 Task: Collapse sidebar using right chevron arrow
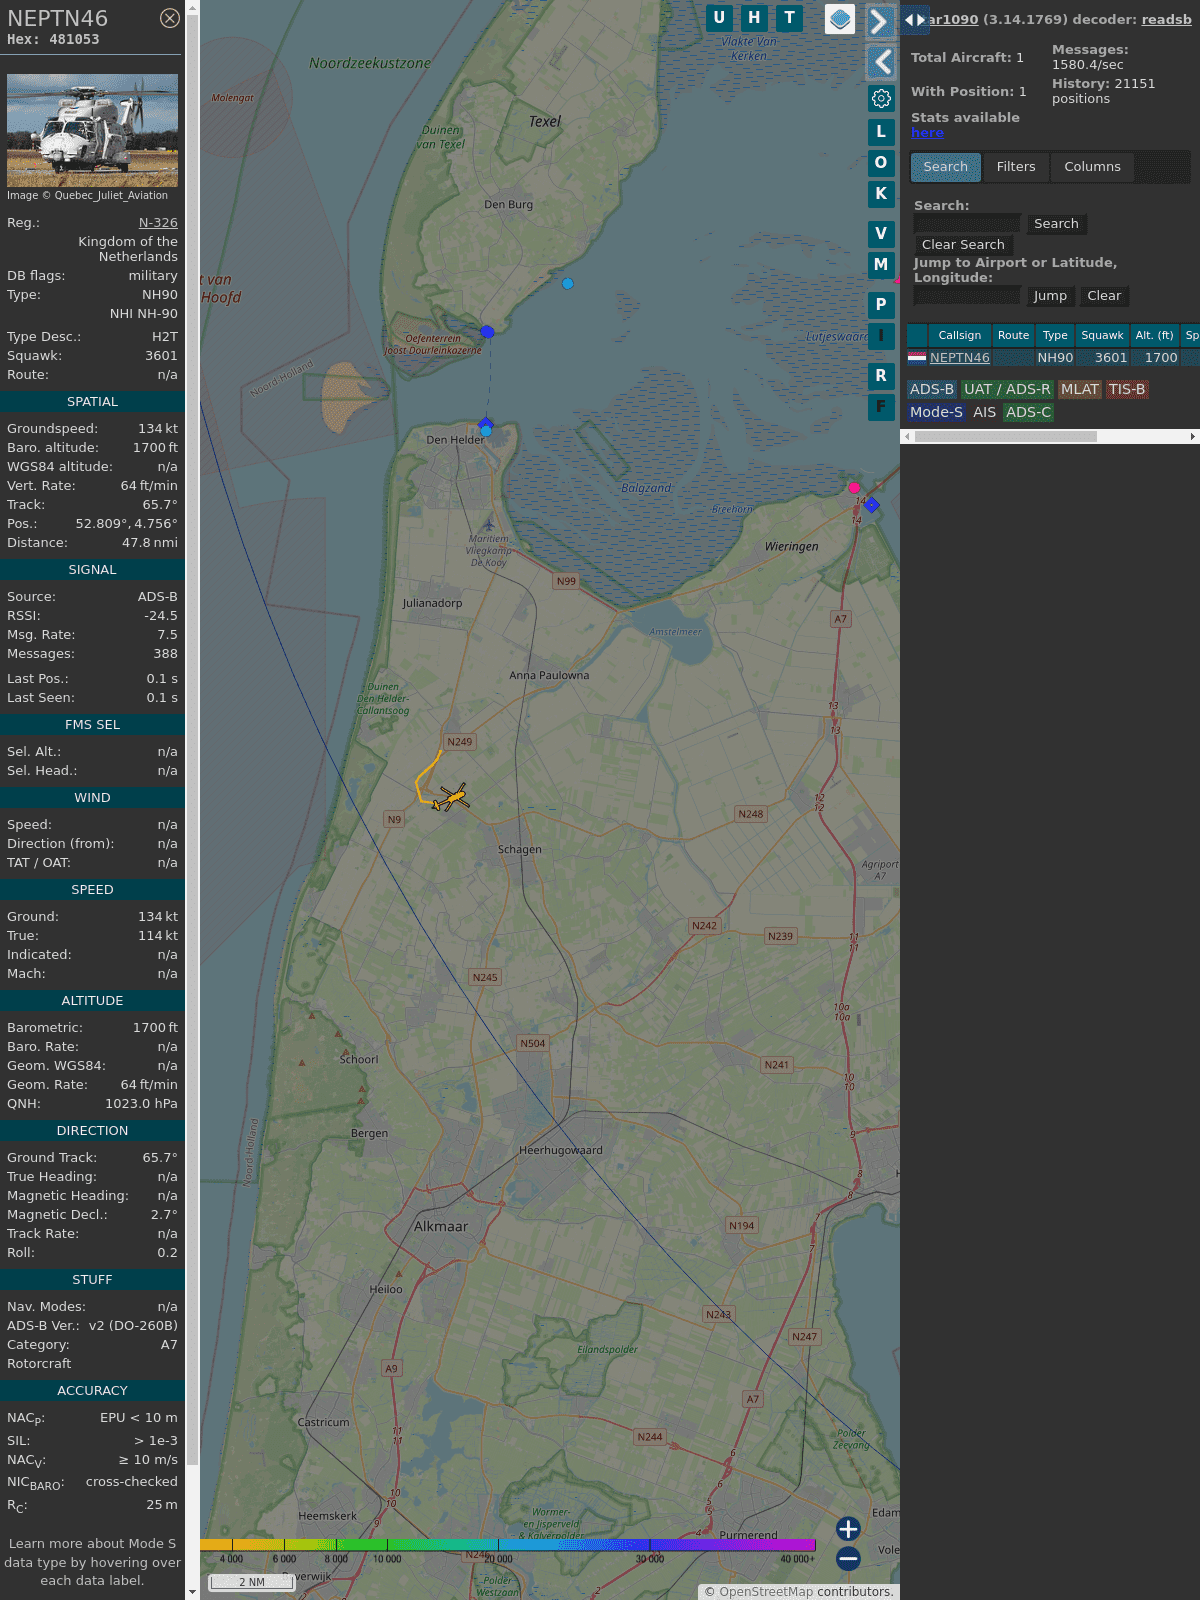click(879, 21)
